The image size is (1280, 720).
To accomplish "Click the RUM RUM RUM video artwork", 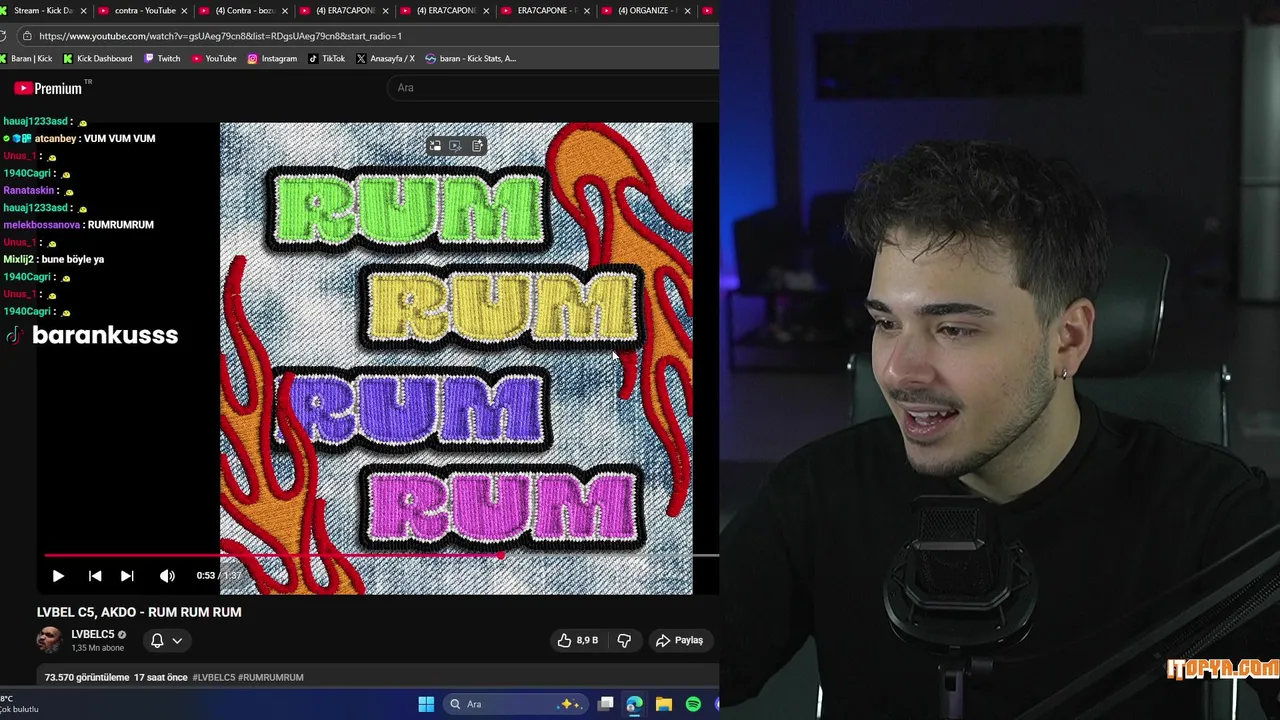I will (x=456, y=358).
